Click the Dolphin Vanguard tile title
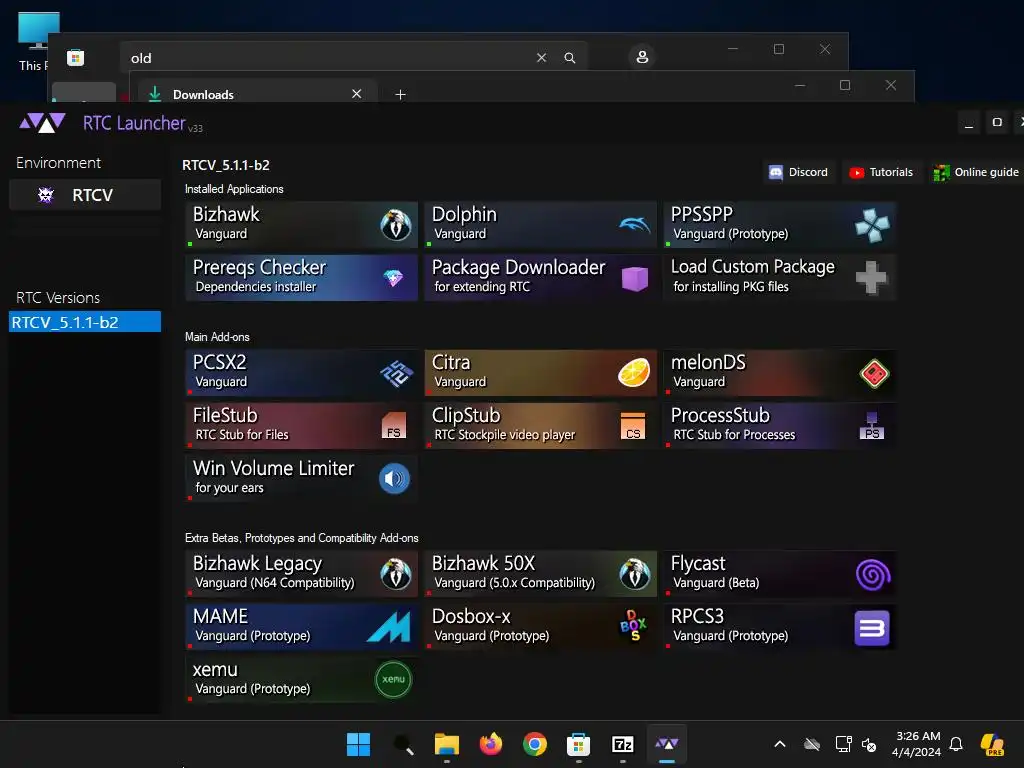Viewport: 1024px width, 768px height. point(464,214)
